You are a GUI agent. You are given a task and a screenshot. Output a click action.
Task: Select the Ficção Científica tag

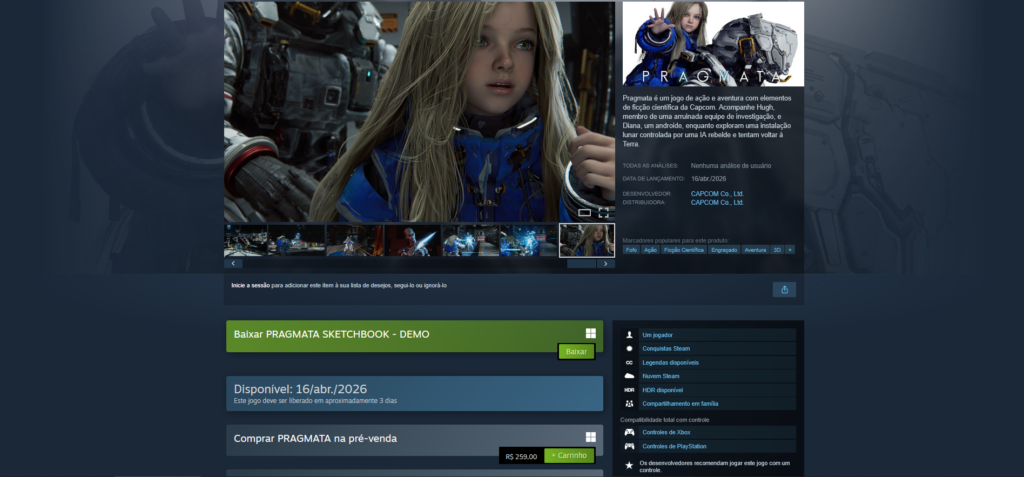point(683,250)
